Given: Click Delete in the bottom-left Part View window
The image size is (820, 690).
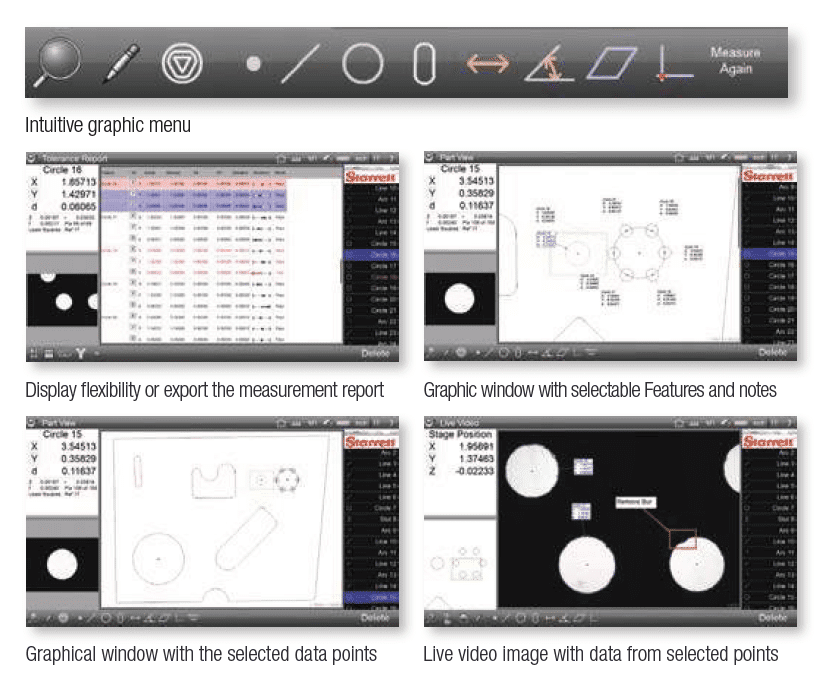Looking at the screenshot, I should point(375,618).
